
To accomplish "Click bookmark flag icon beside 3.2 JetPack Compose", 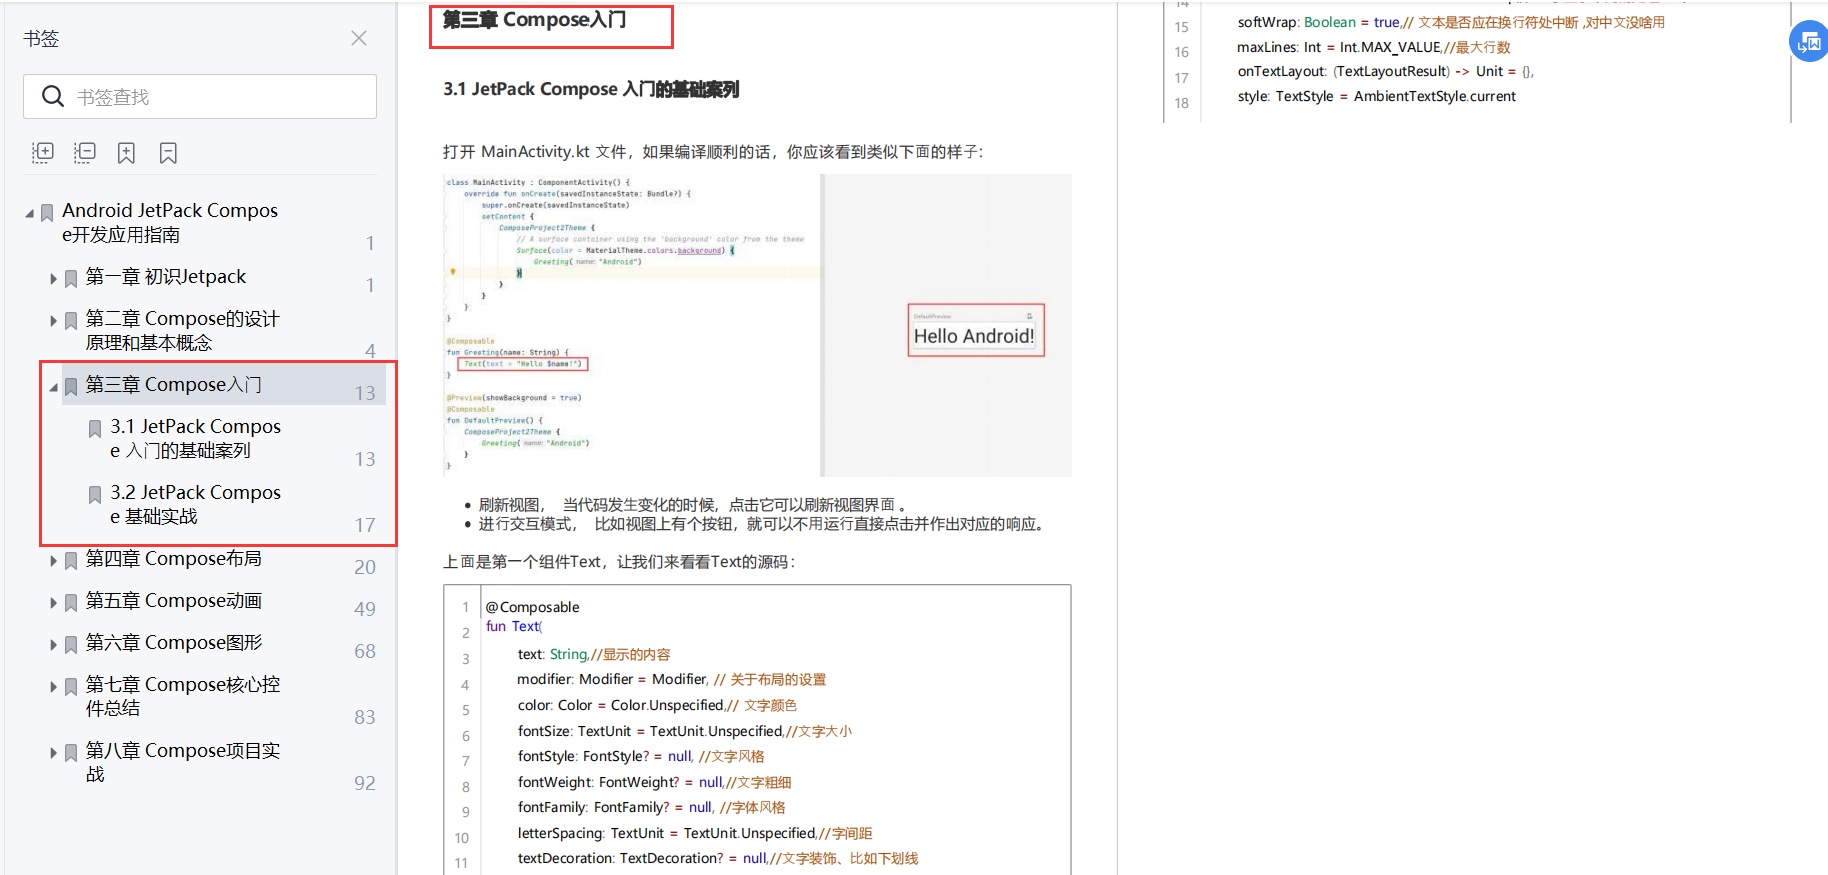I will point(95,495).
